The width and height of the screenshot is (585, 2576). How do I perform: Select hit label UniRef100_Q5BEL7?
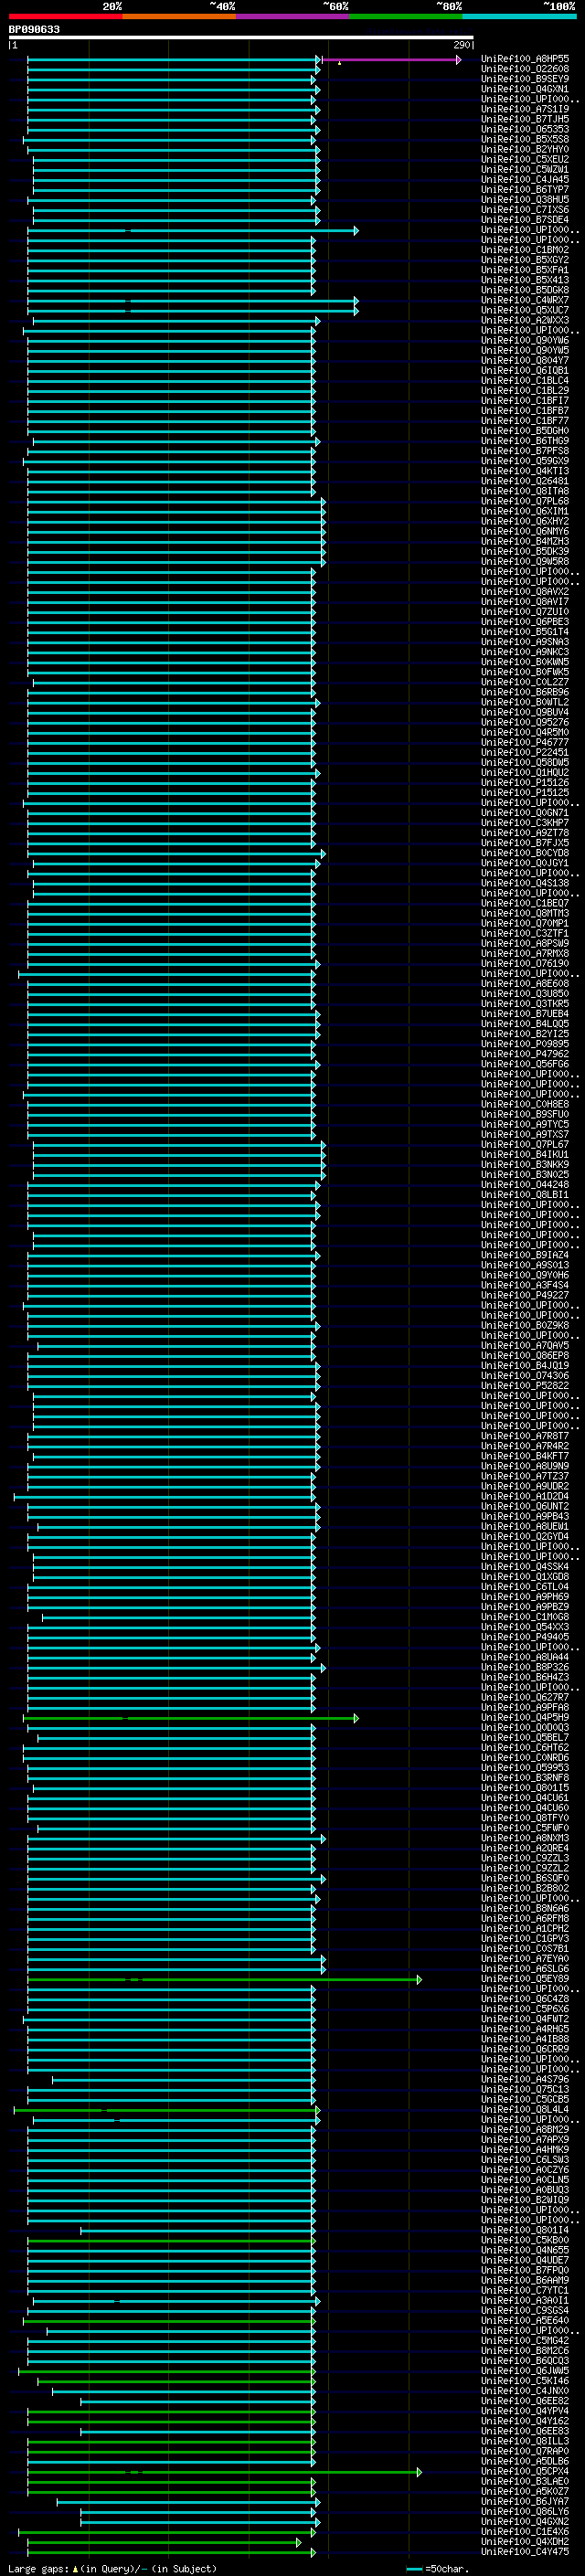click(x=524, y=1738)
